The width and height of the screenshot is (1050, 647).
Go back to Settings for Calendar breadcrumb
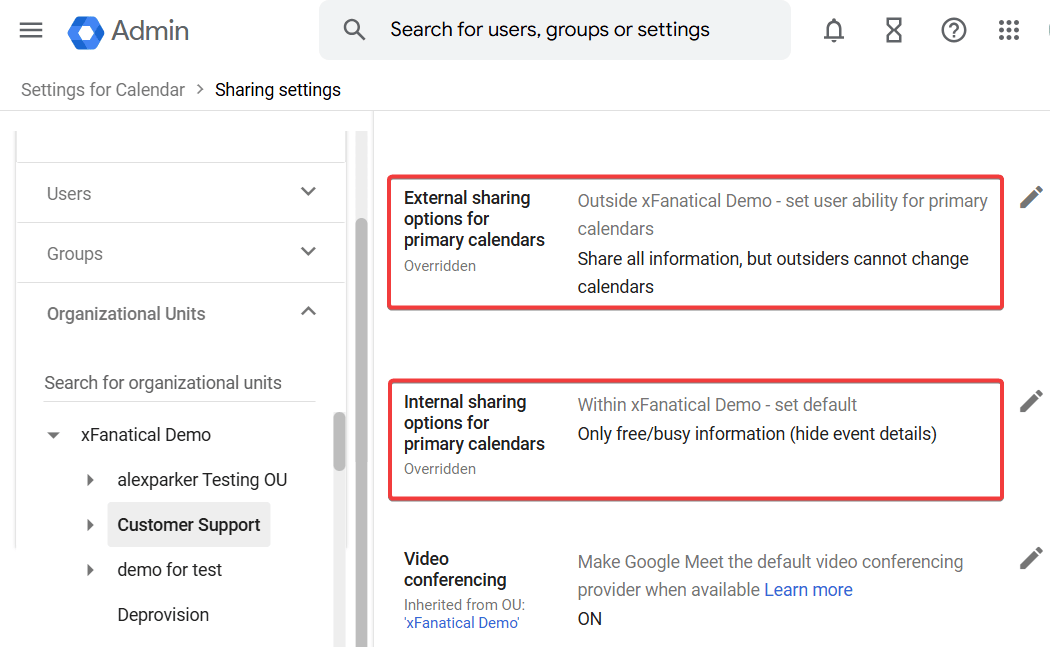click(102, 90)
